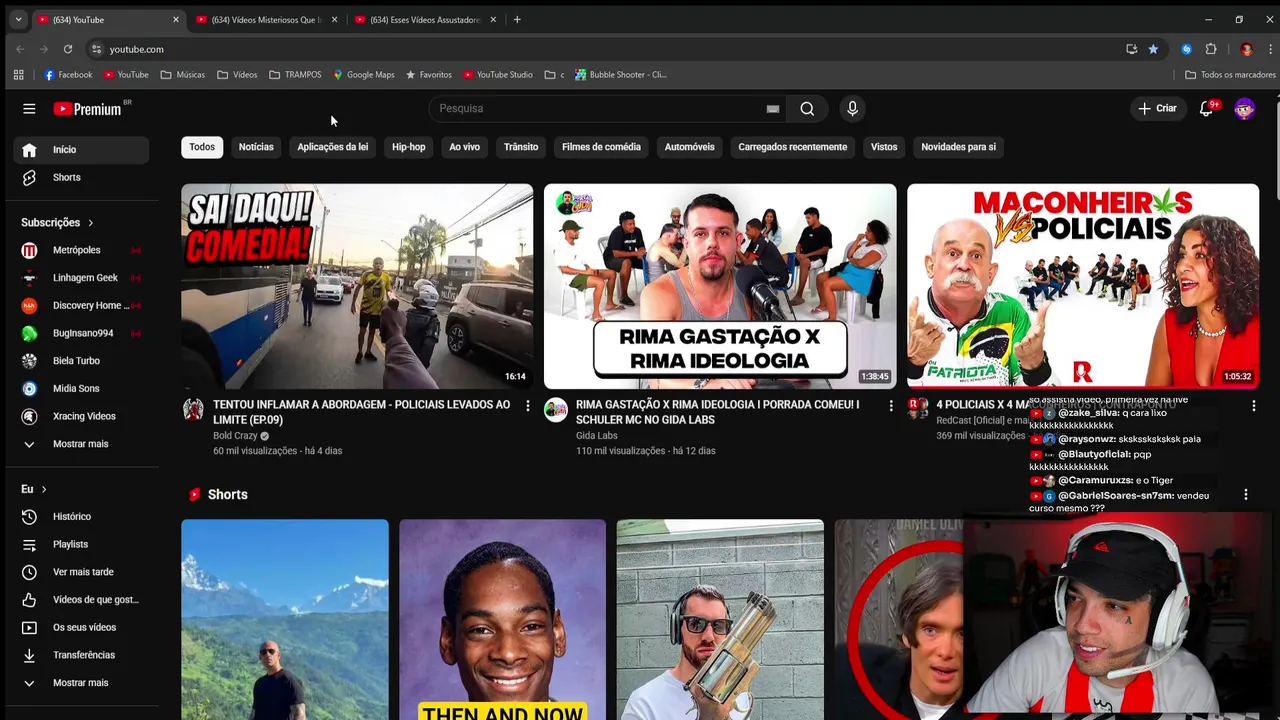1280x720 pixels.
Task: Select the Trânsito filter chip
Action: tap(521, 147)
